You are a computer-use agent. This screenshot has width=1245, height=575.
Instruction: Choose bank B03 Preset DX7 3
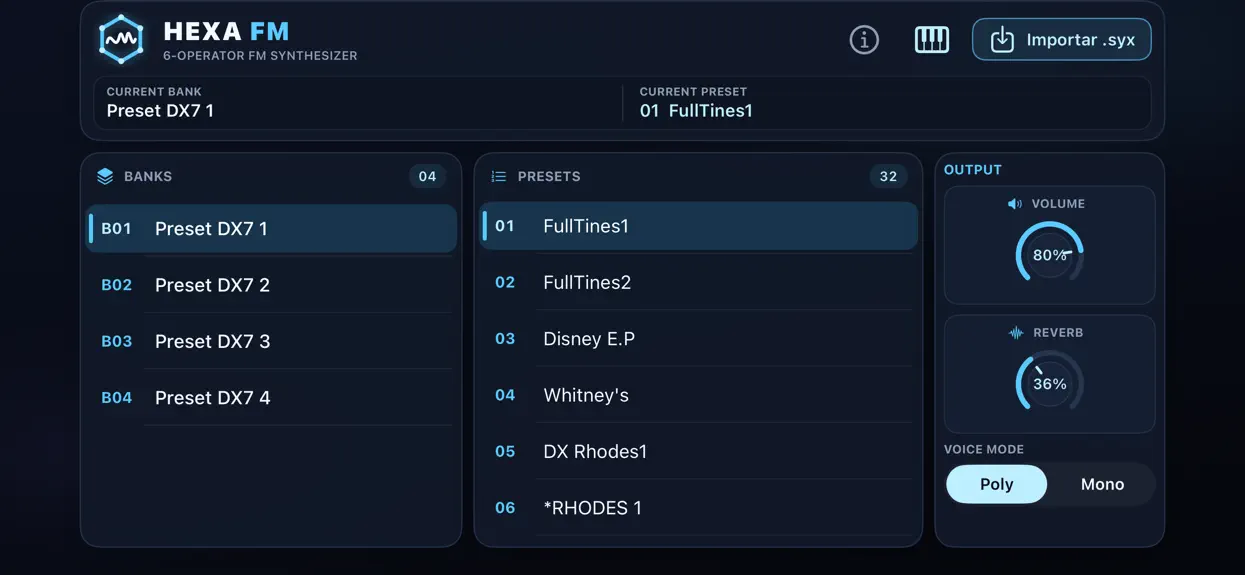271,341
